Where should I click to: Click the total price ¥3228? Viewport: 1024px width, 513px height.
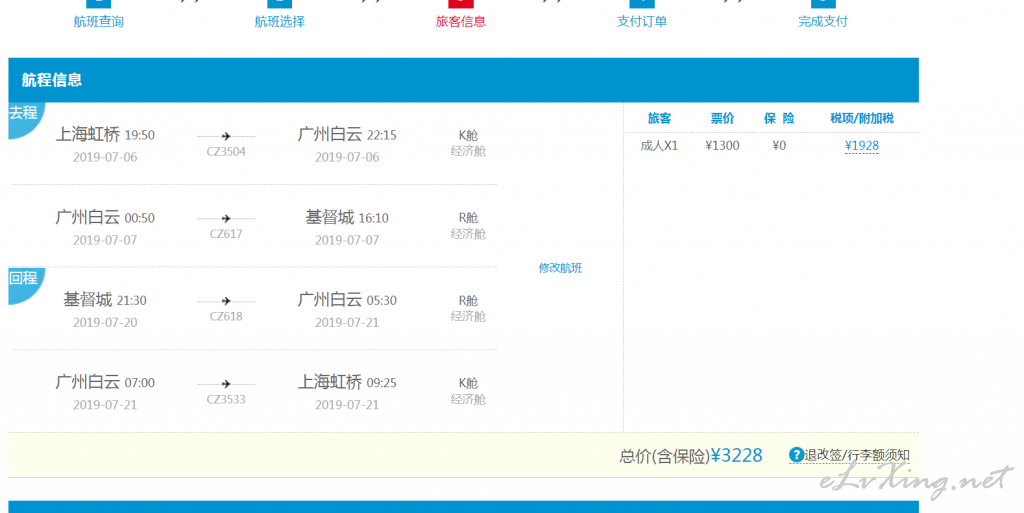(736, 456)
